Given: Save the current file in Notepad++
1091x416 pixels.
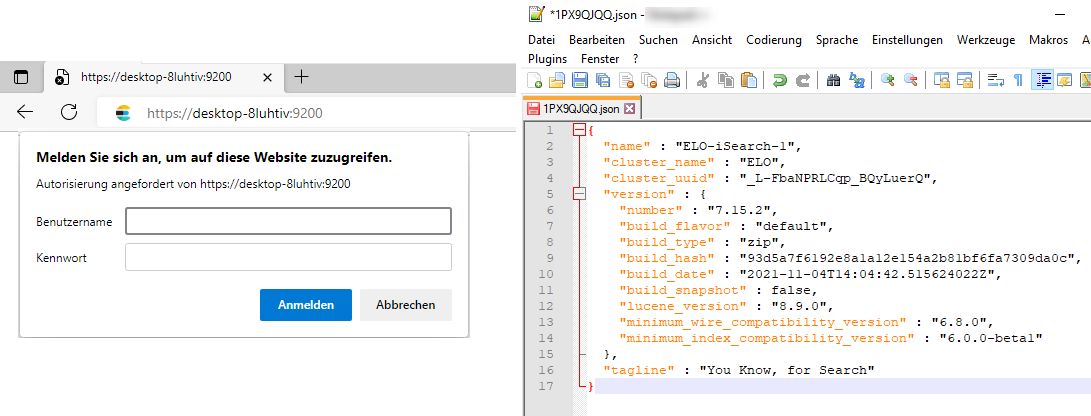Looking at the screenshot, I should pyautogui.click(x=580, y=81).
